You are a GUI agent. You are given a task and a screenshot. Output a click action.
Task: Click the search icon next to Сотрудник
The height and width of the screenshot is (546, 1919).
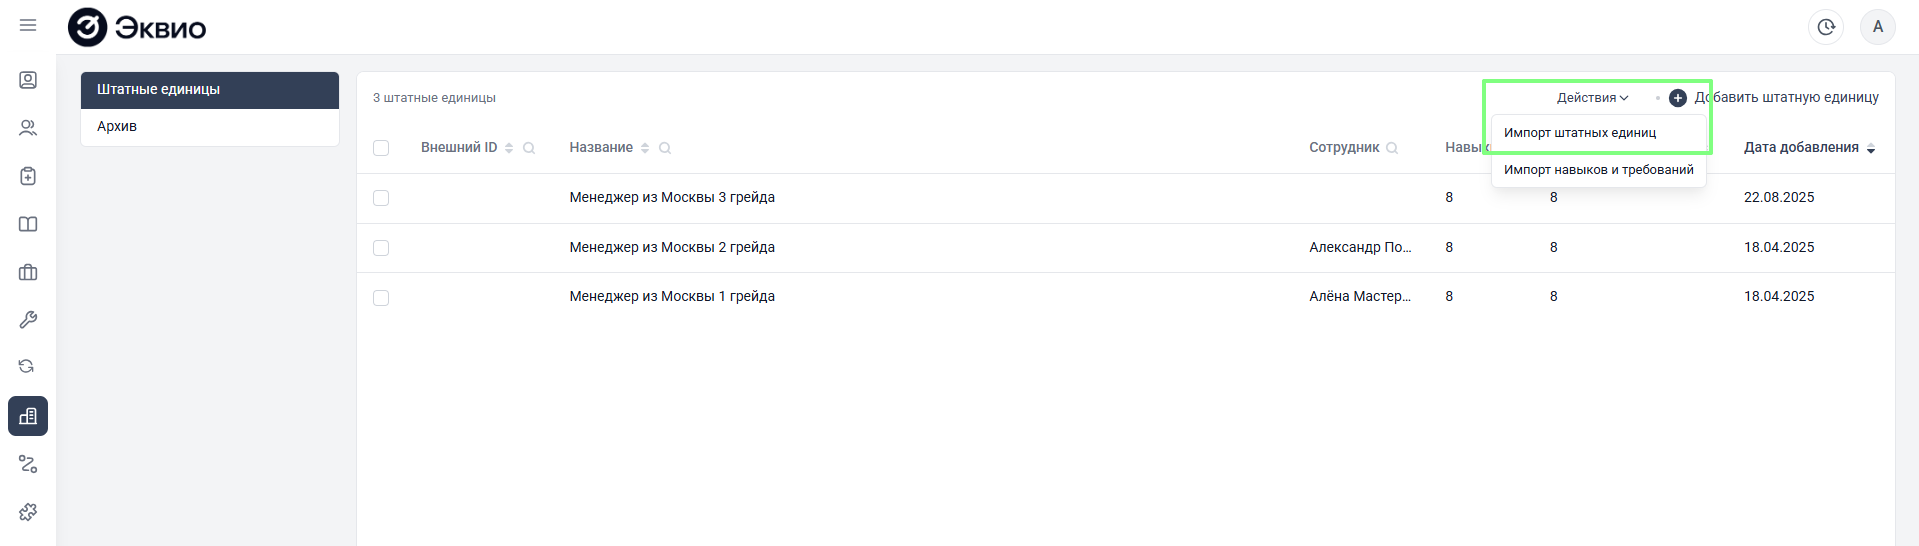pyautogui.click(x=1392, y=148)
